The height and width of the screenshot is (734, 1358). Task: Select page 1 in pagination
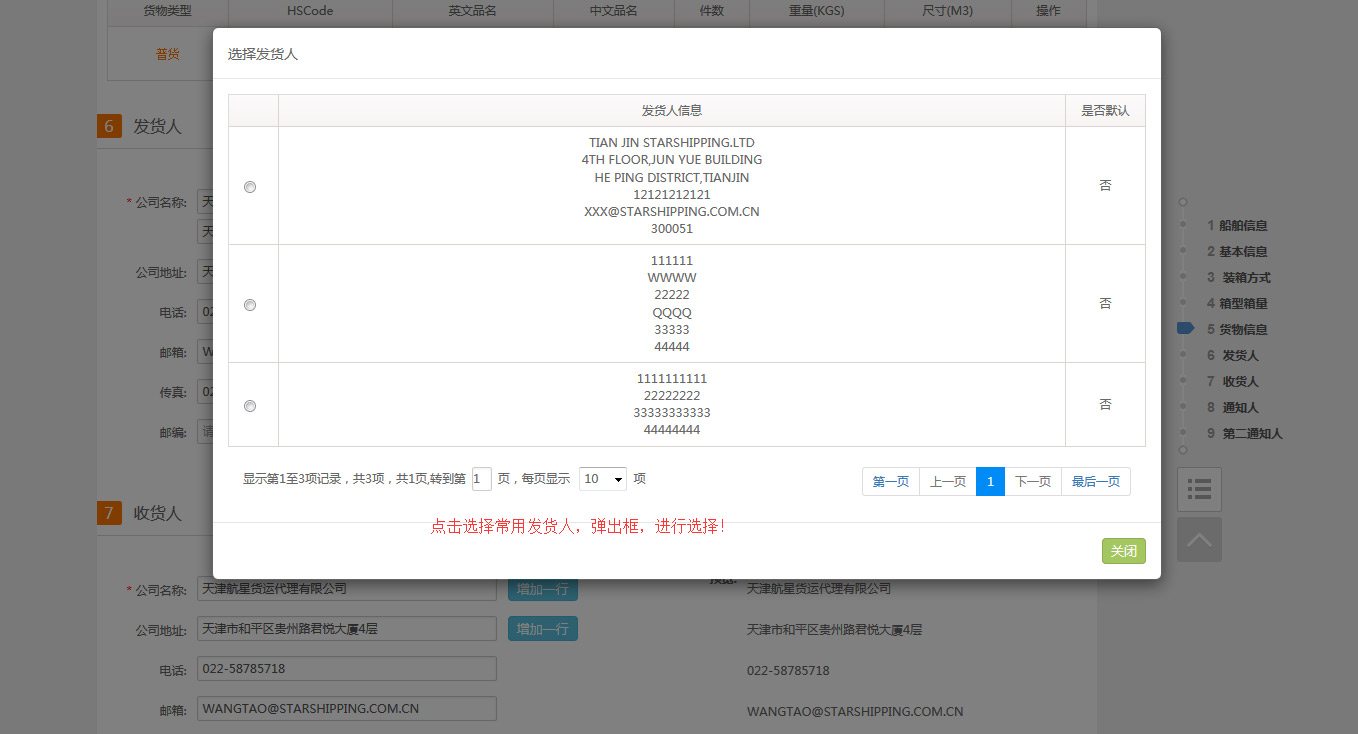tap(990, 482)
